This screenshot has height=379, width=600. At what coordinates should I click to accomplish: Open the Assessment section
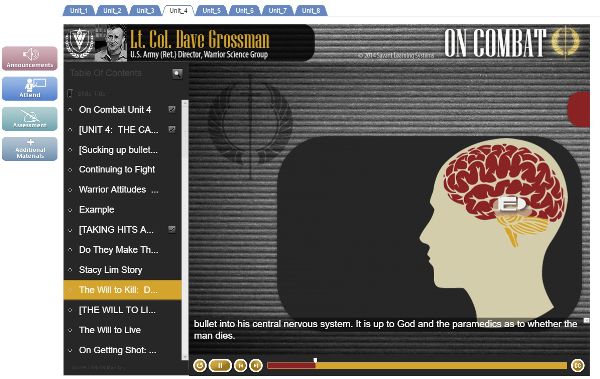(x=30, y=119)
